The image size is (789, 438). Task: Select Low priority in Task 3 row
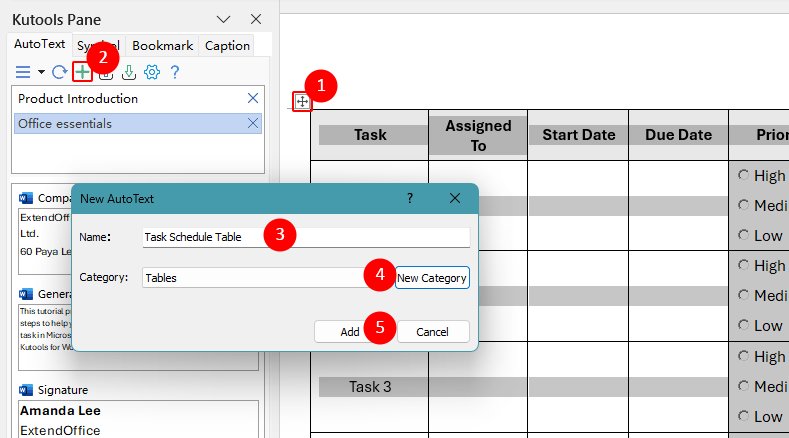pos(743,416)
